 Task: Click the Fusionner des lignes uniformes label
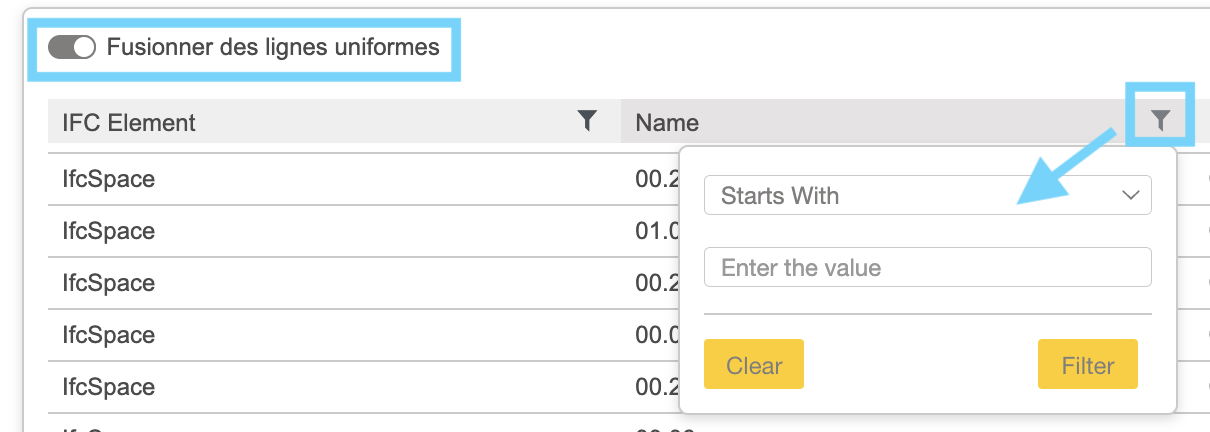[x=273, y=47]
